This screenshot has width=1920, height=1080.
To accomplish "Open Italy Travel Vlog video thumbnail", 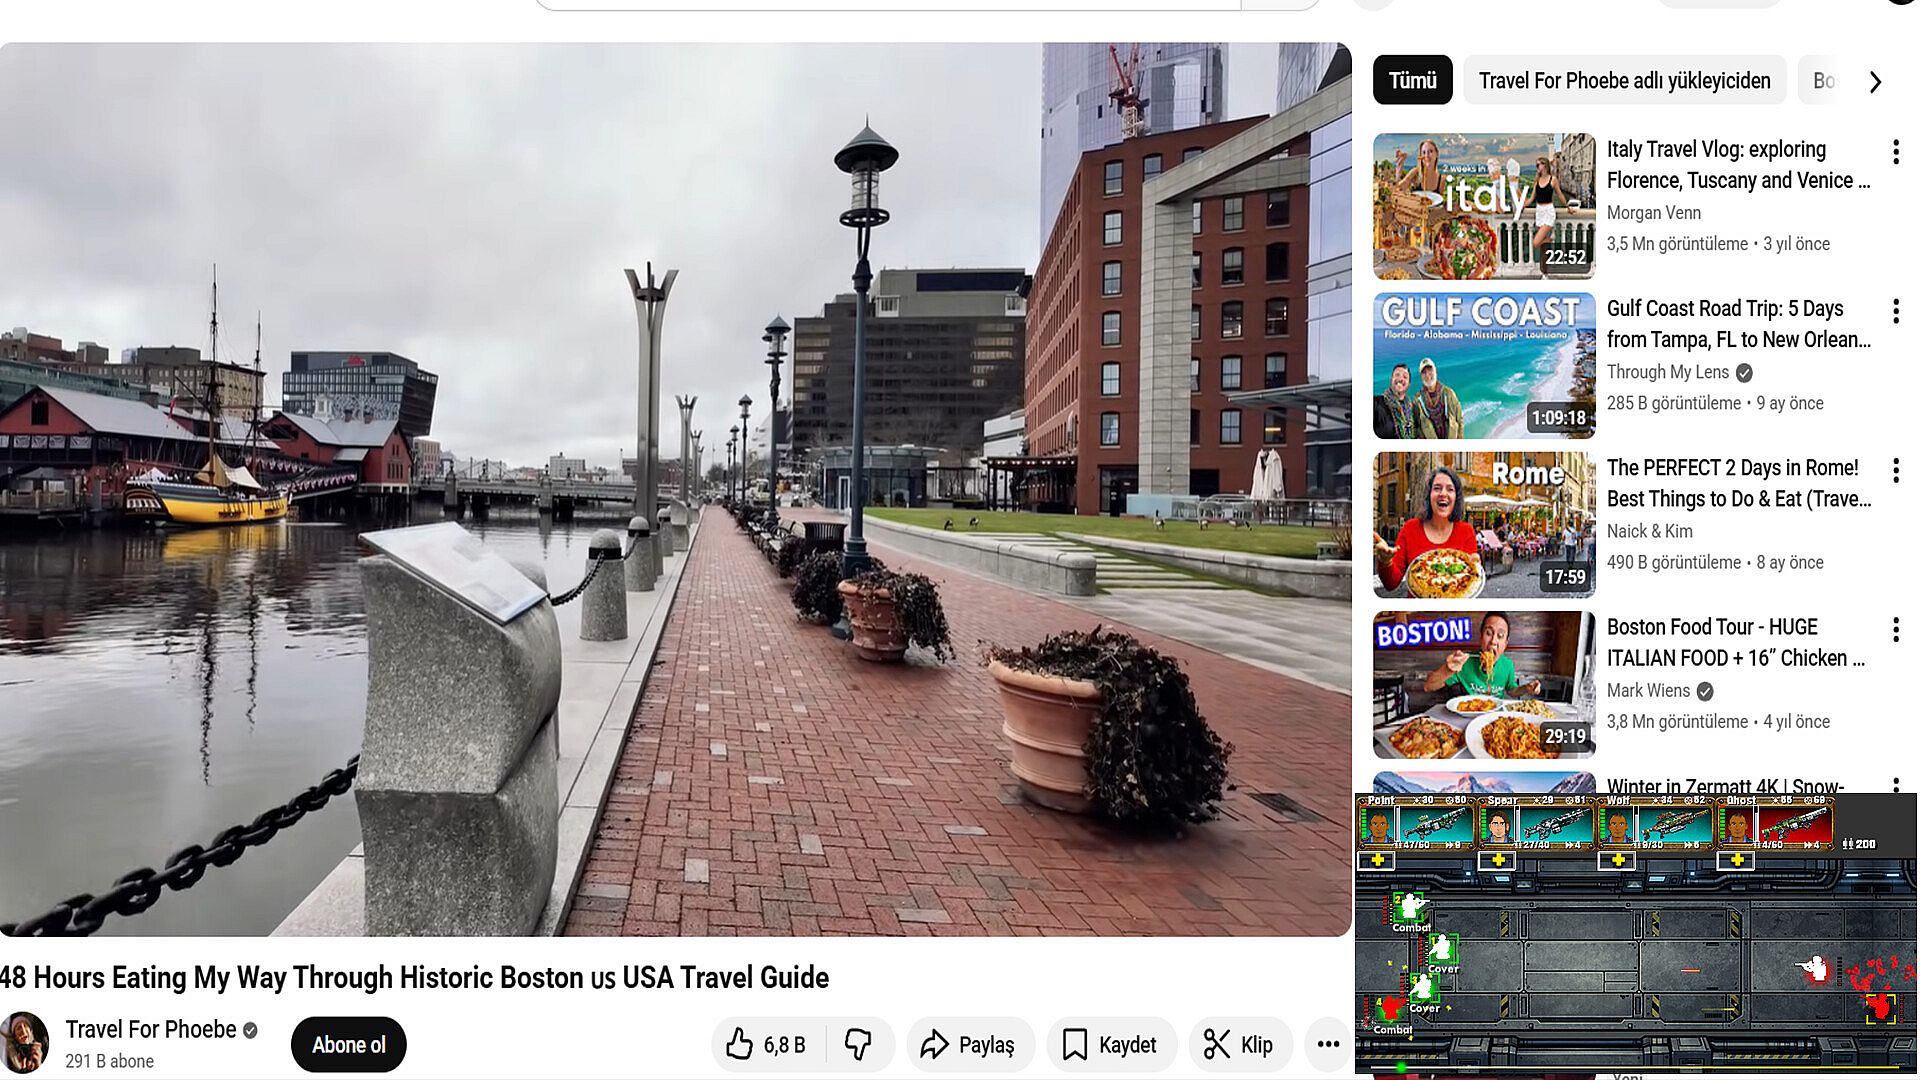I will coord(1484,206).
